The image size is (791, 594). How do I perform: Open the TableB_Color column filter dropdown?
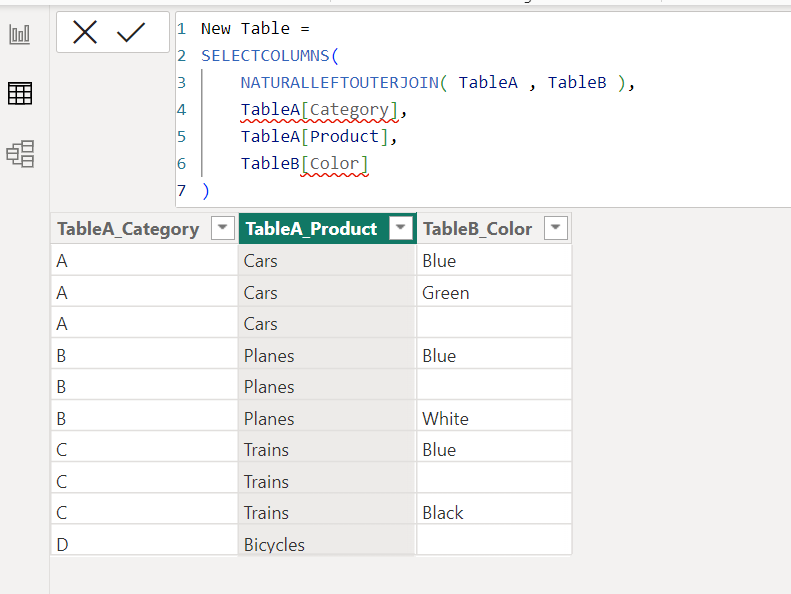[x=556, y=228]
